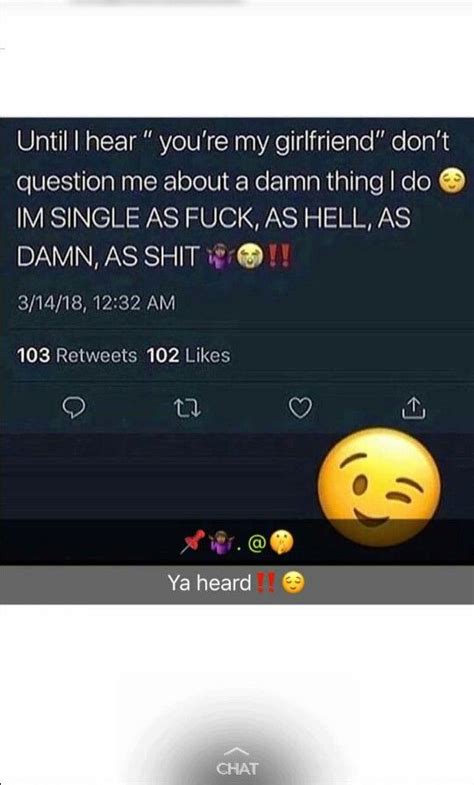This screenshot has height=785, width=474.
Task: Open the 103 Retweets list
Action: point(77,356)
